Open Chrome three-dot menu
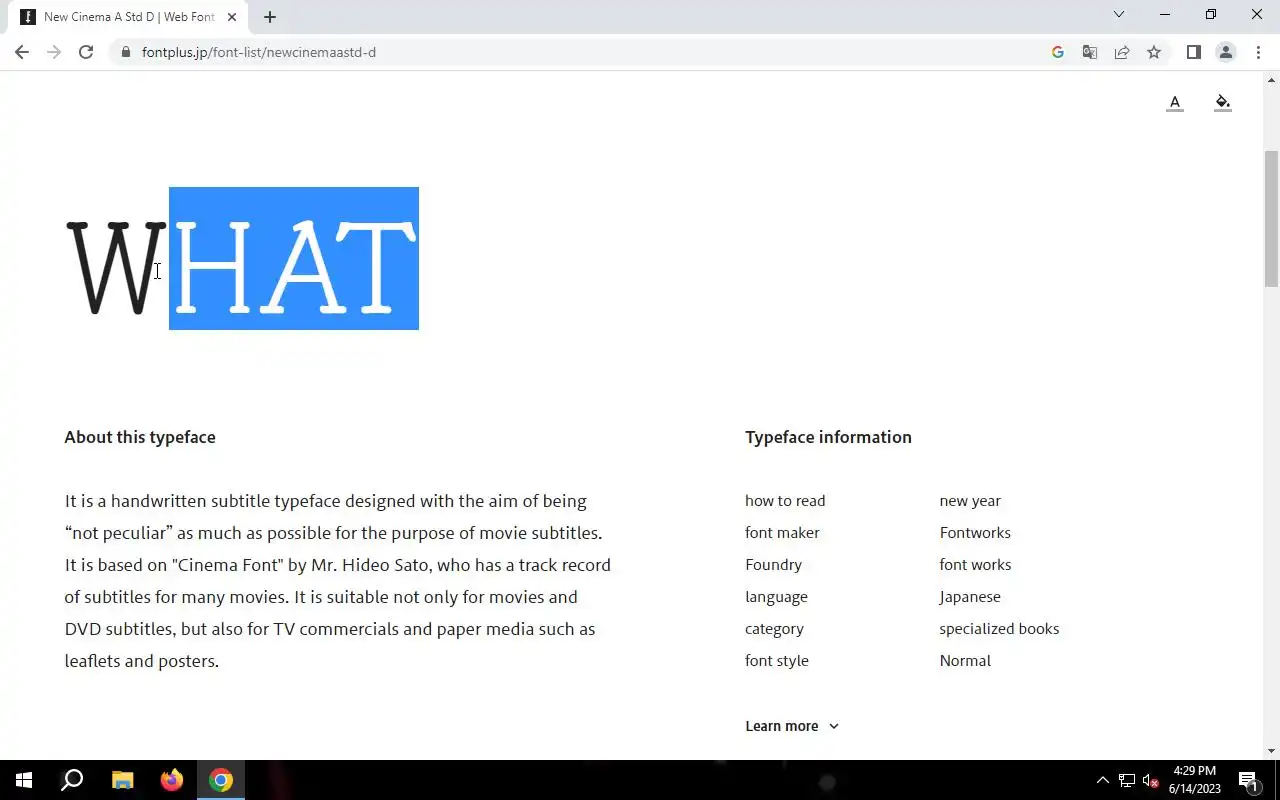The width and height of the screenshot is (1280, 800). point(1258,52)
